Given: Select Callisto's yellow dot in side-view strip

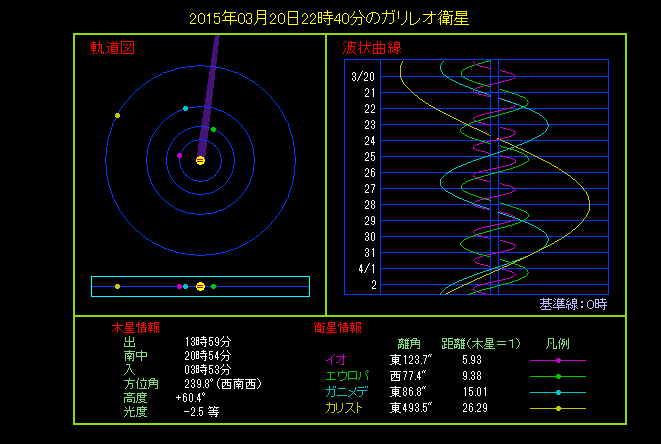Looking at the screenshot, I should click(118, 287).
